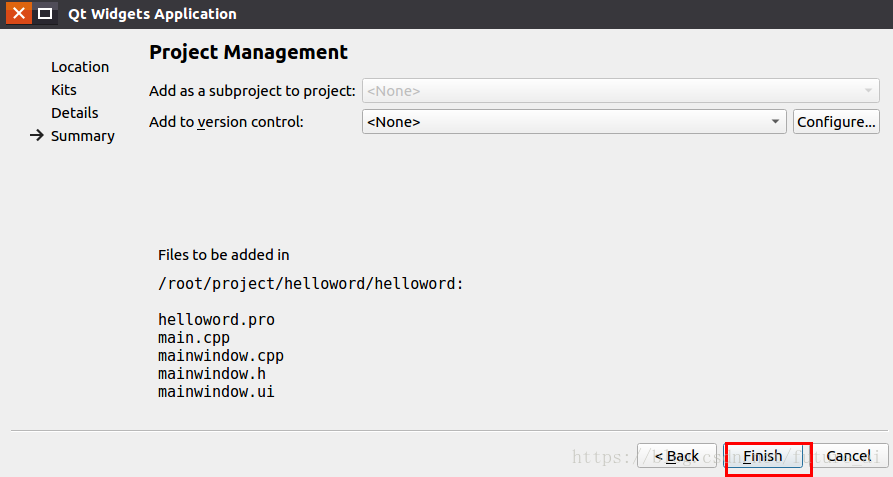
Task: Select the Summary step in the wizard sidebar
Action: [83, 136]
